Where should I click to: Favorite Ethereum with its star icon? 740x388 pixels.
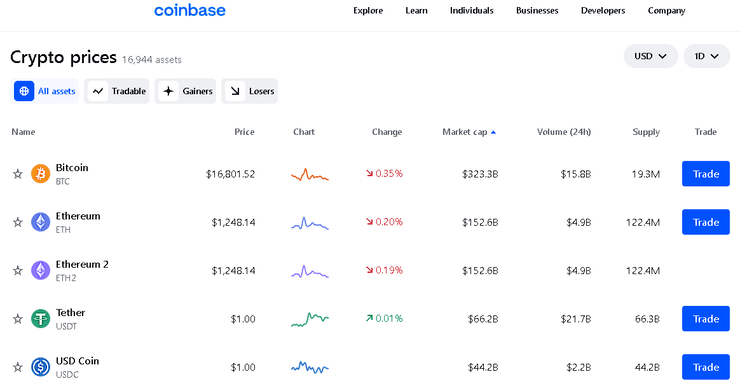coord(18,222)
